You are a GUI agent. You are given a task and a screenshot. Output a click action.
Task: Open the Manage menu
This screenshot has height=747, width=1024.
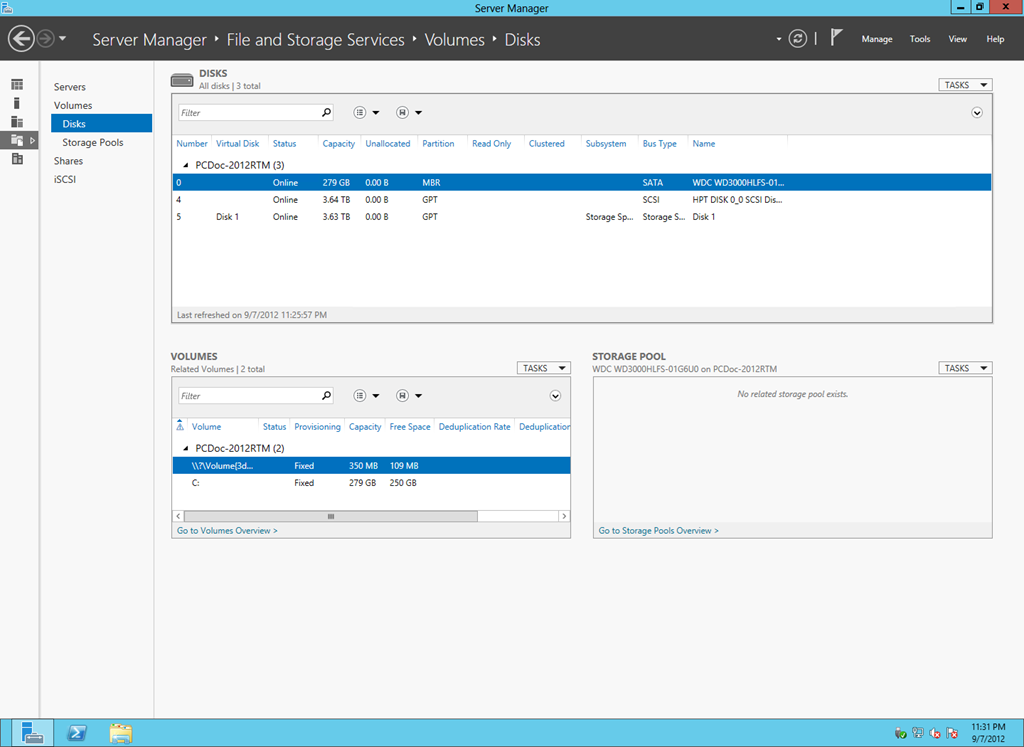(x=876, y=39)
